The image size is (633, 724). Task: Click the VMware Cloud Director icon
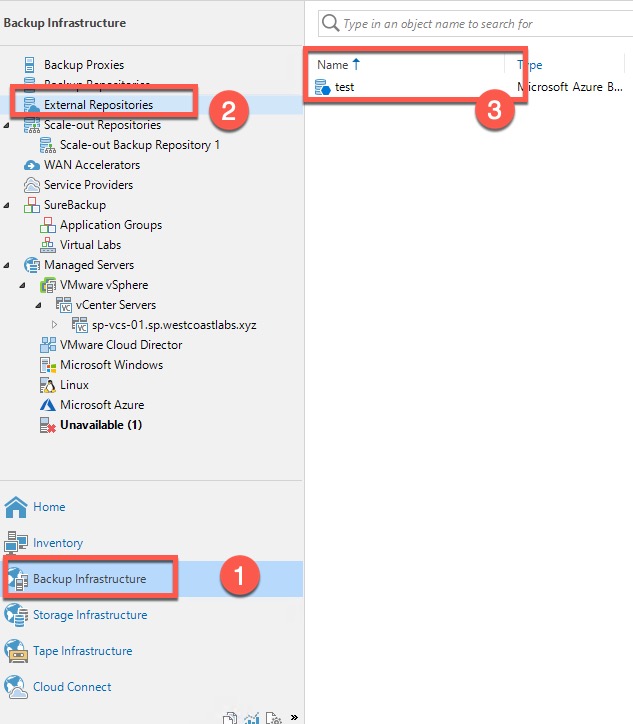[x=47, y=345]
